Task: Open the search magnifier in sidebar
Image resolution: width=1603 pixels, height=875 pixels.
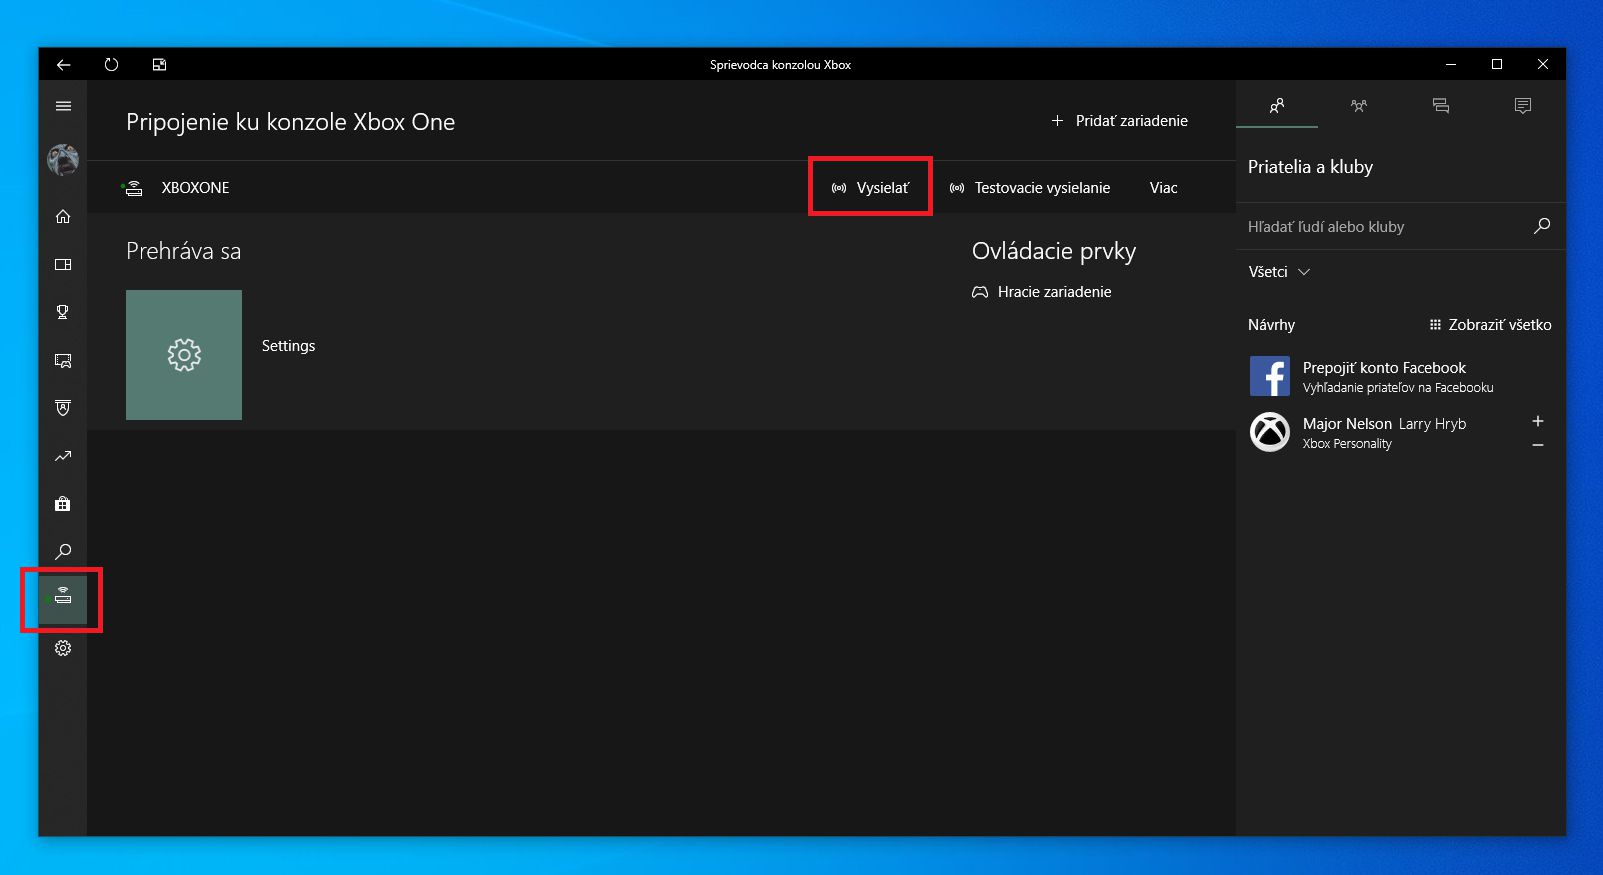Action: tap(63, 552)
